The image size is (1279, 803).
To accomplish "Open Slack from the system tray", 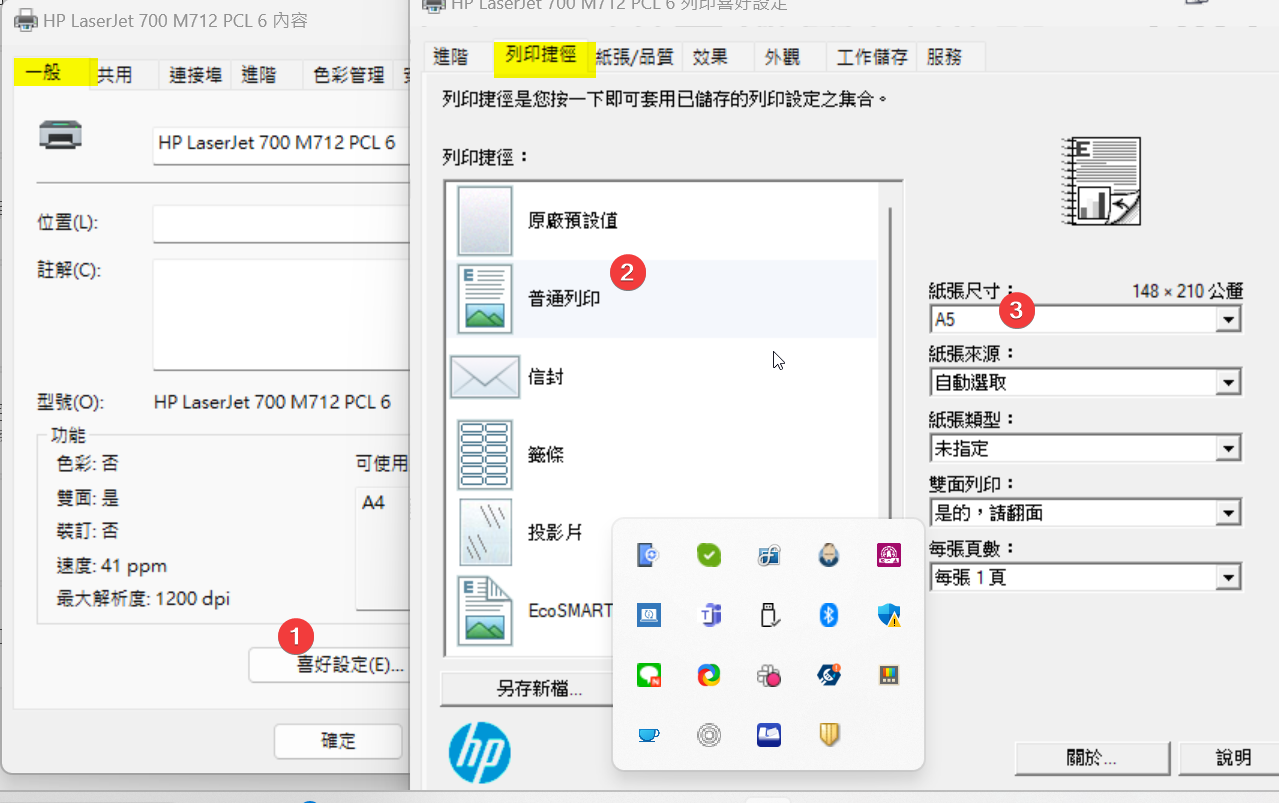I will 768,675.
